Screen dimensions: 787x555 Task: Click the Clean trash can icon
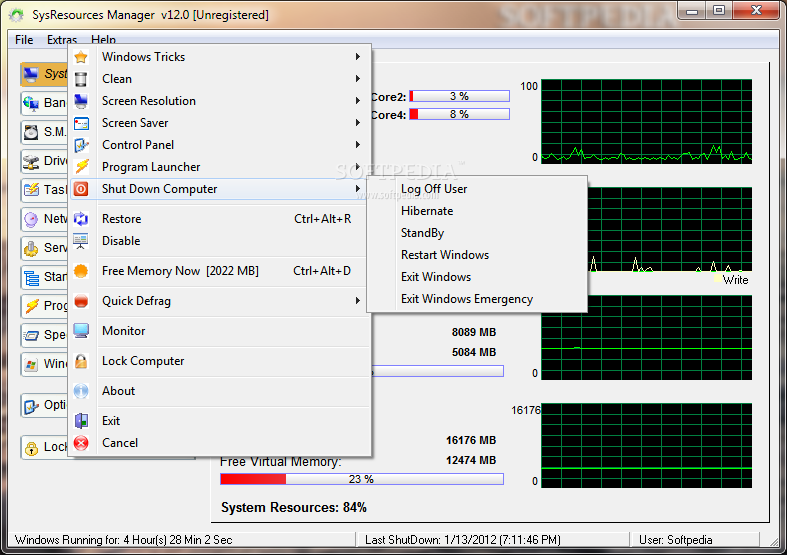pyautogui.click(x=81, y=79)
